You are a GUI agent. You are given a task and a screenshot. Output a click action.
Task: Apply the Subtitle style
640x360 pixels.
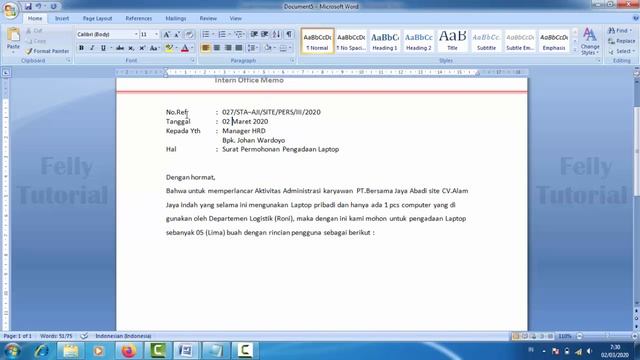tap(487, 41)
